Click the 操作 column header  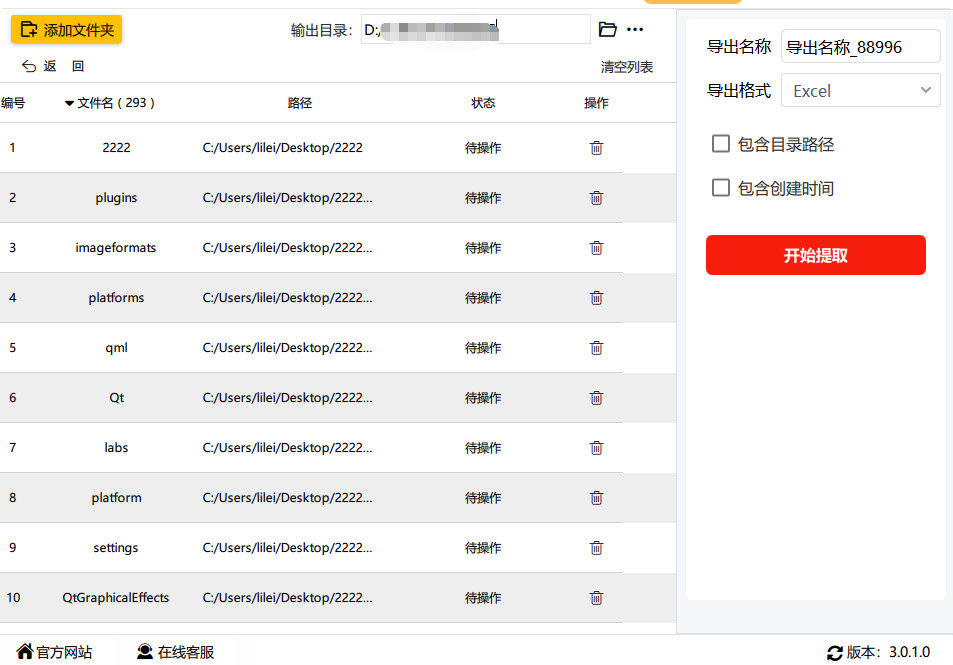point(596,103)
